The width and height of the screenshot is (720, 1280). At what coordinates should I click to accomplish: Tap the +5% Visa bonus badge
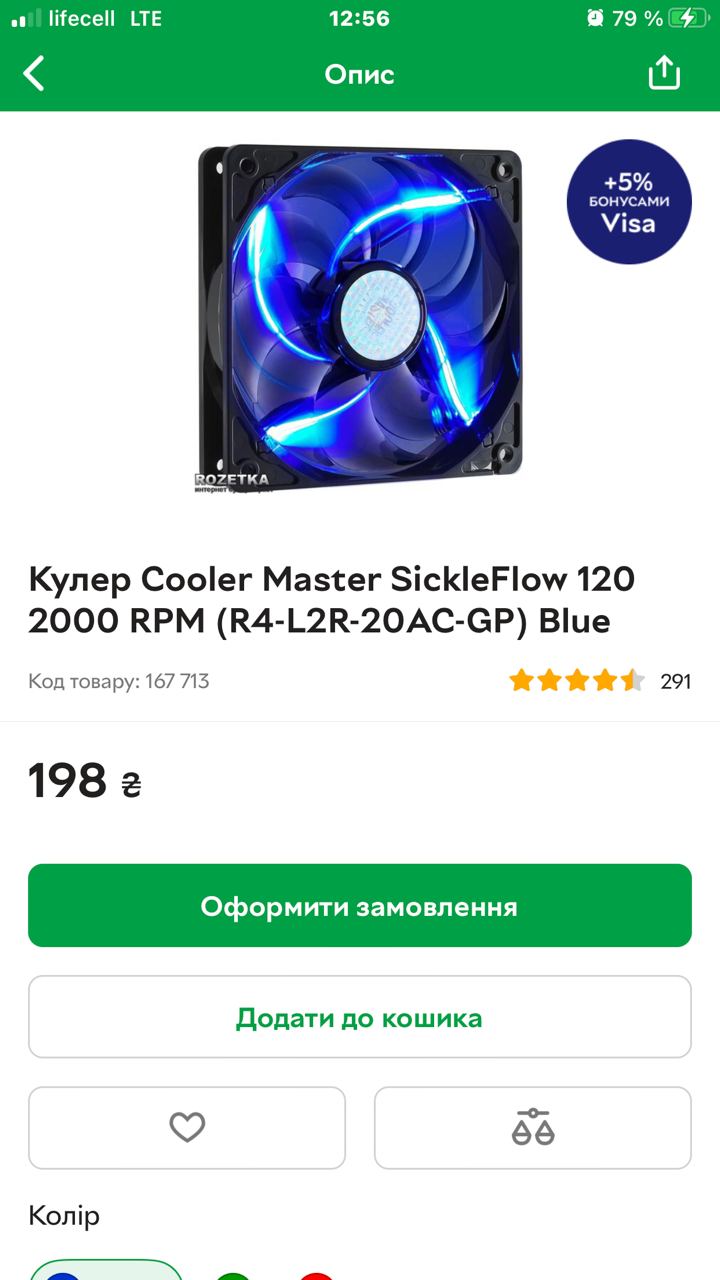click(x=629, y=202)
